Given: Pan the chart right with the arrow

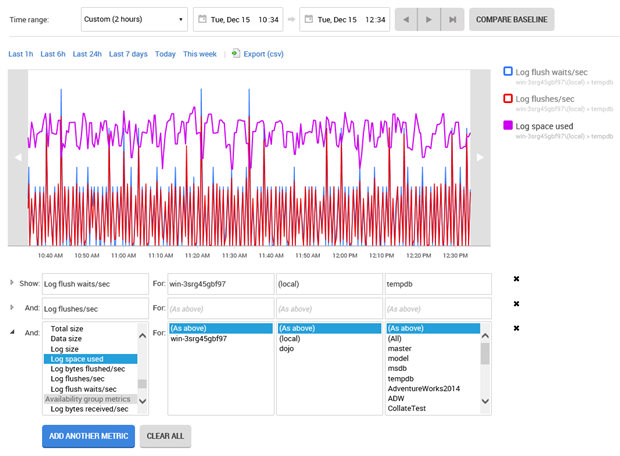Looking at the screenshot, I should pyautogui.click(x=480, y=157).
